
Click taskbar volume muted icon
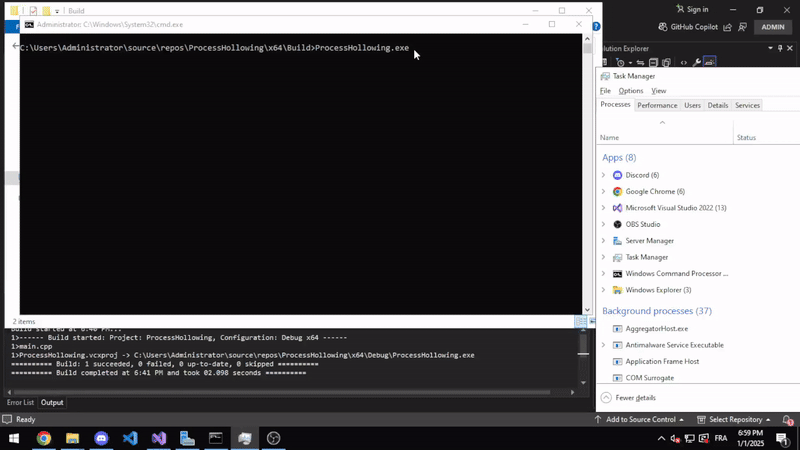[x=676, y=438]
